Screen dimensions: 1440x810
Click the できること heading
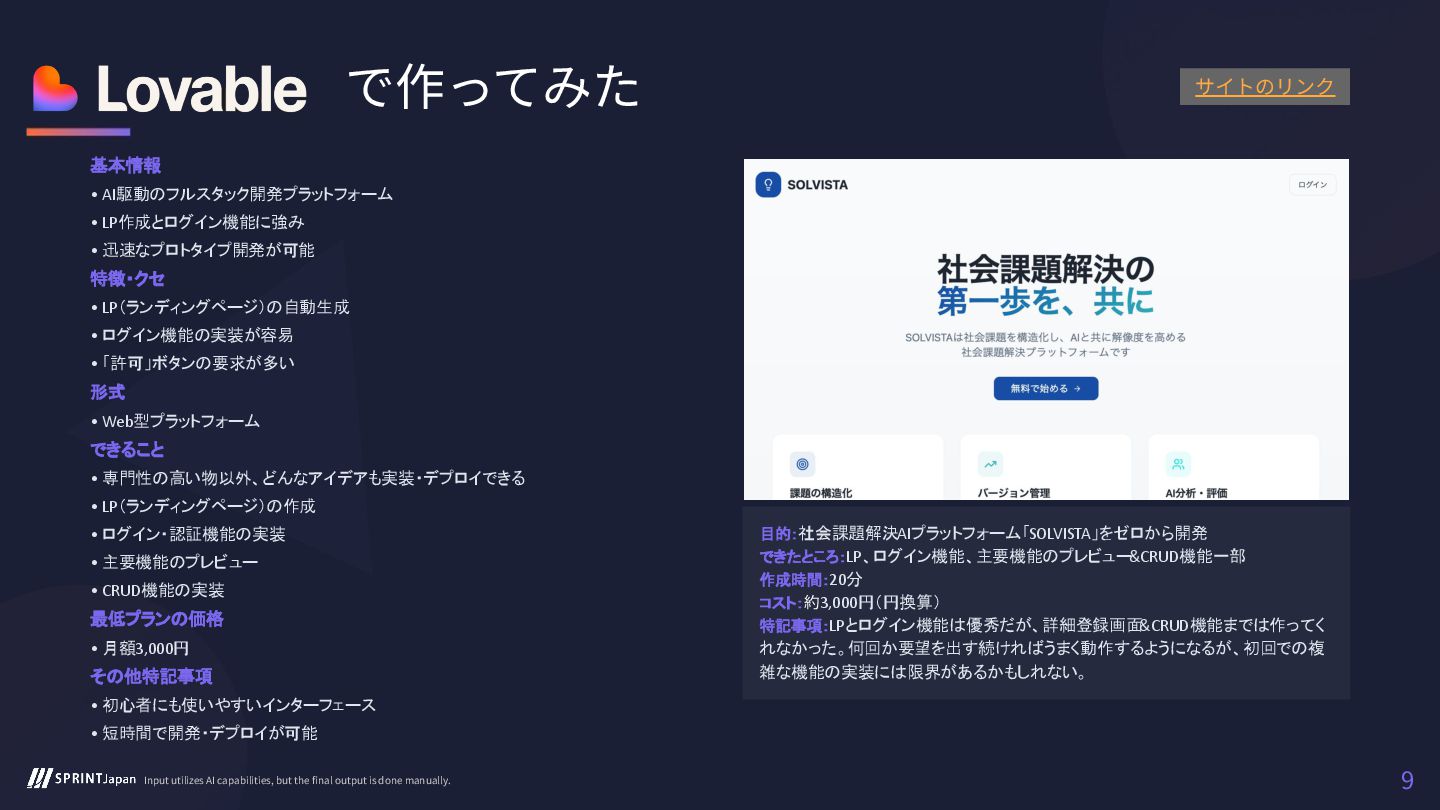coord(127,449)
